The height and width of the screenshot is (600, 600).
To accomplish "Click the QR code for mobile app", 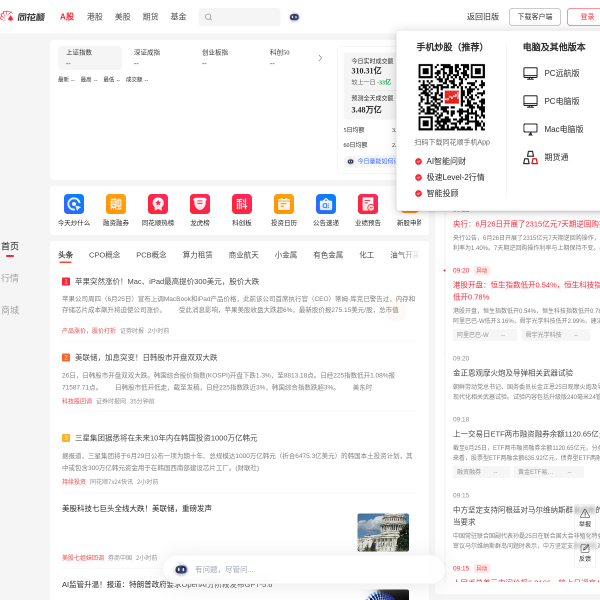I will pyautogui.click(x=452, y=97).
